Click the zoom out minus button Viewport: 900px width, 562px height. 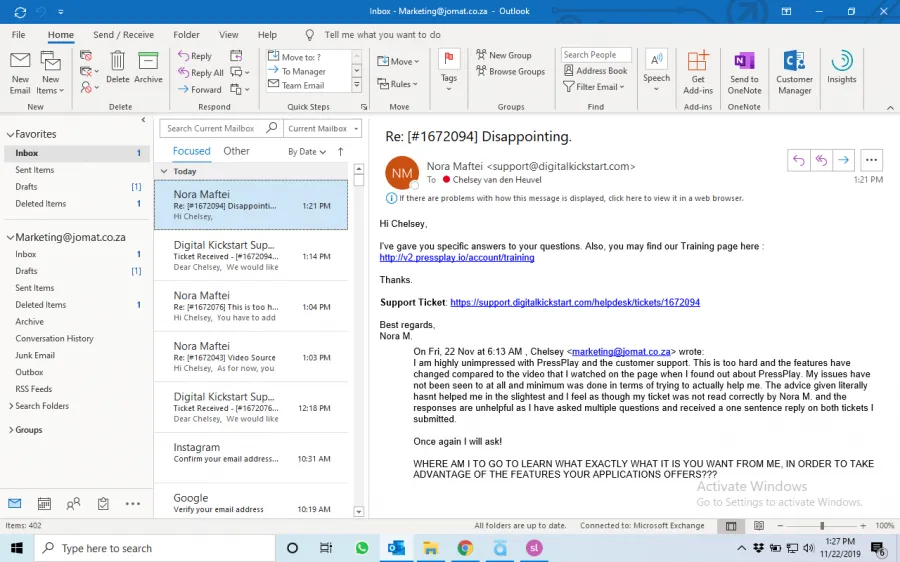(x=780, y=525)
